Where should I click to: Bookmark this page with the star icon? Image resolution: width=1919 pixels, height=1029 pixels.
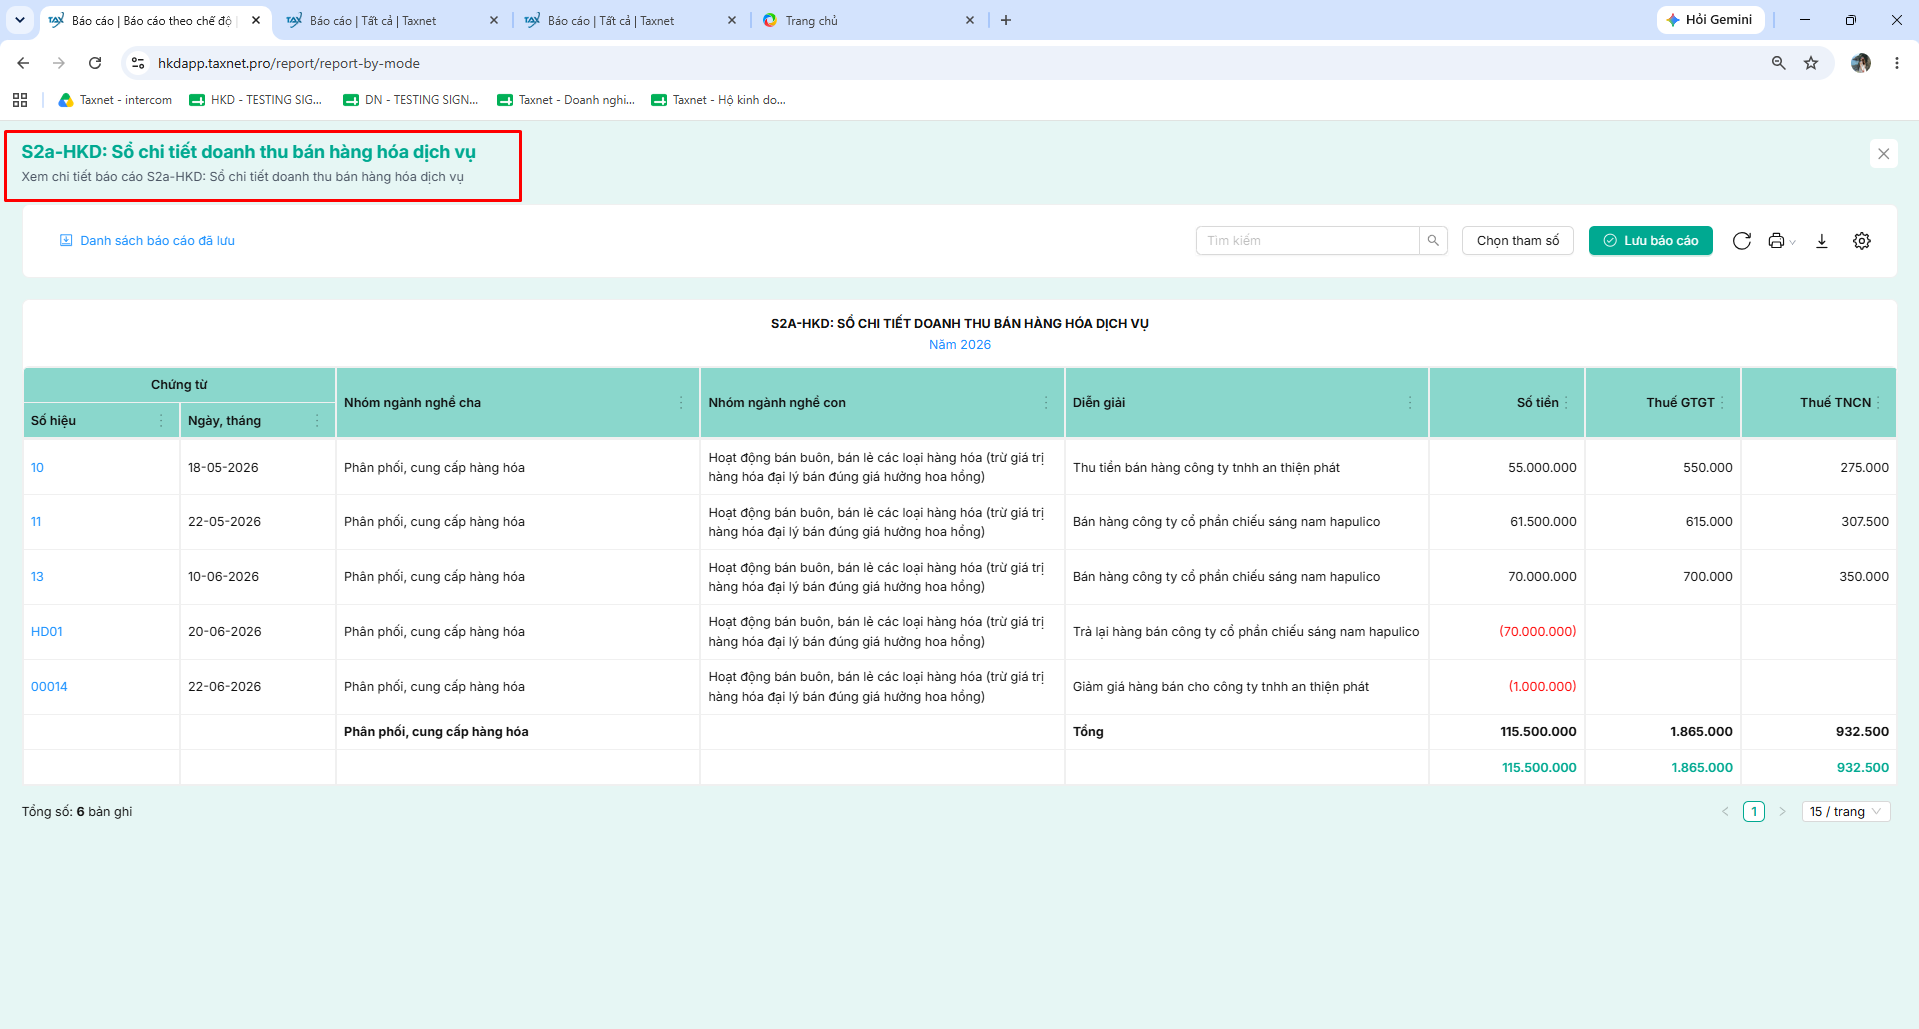point(1811,63)
